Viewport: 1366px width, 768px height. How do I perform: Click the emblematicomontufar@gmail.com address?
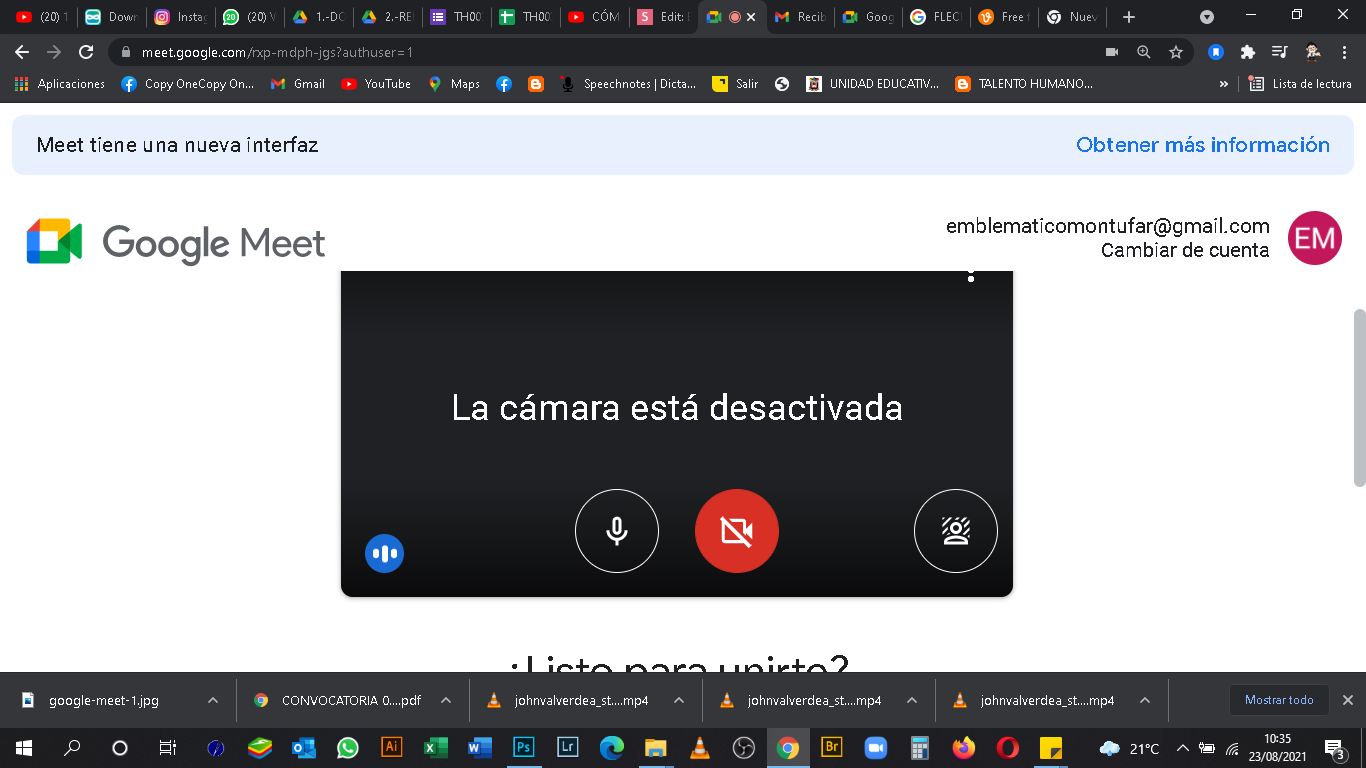coord(1107,226)
